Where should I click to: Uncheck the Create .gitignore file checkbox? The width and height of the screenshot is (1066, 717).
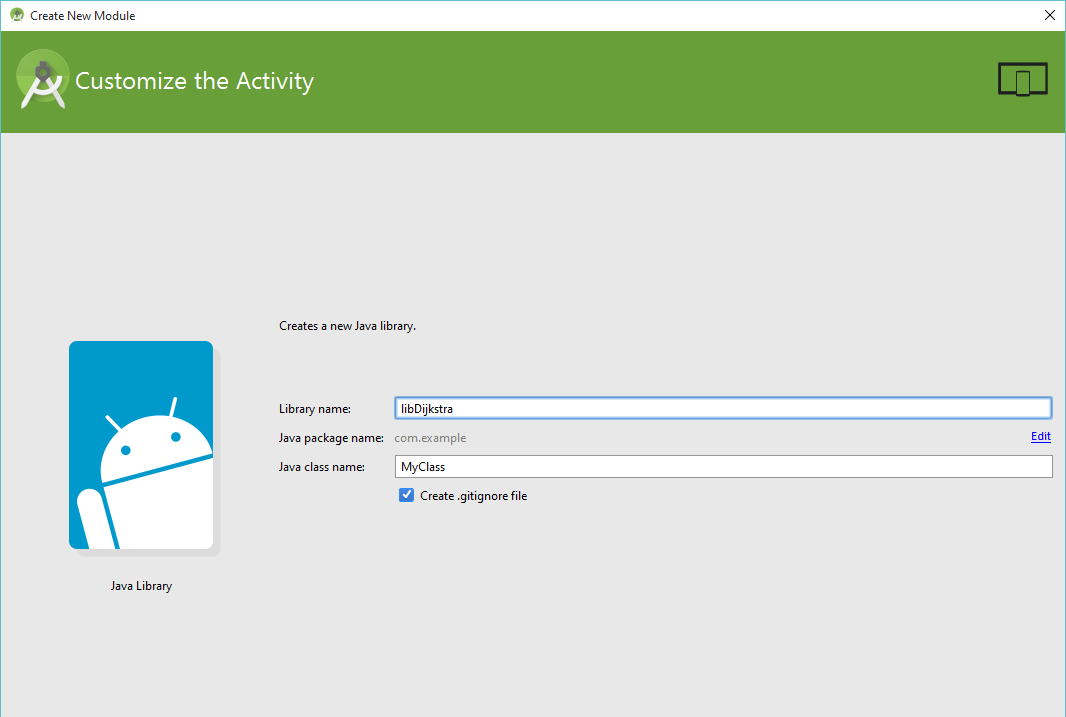click(406, 494)
